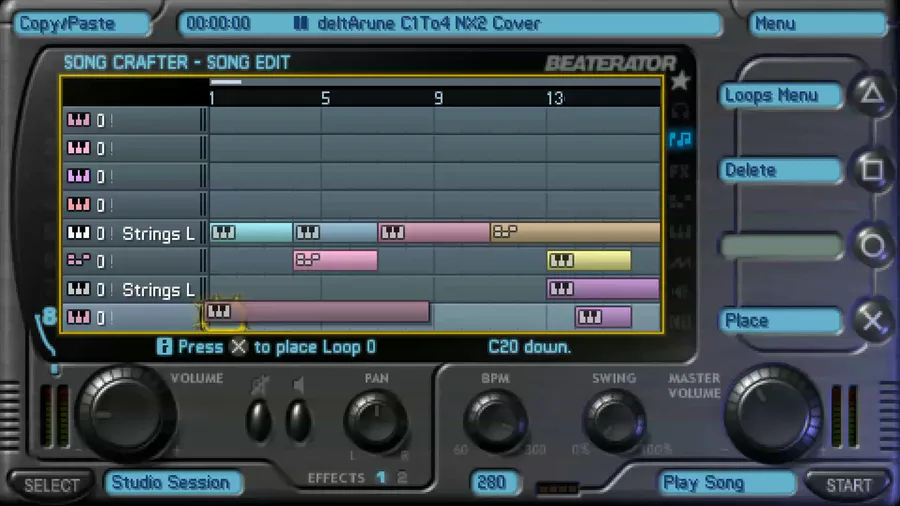Select the yellow loop on track six
Image resolution: width=900 pixels, height=506 pixels.
[589, 260]
